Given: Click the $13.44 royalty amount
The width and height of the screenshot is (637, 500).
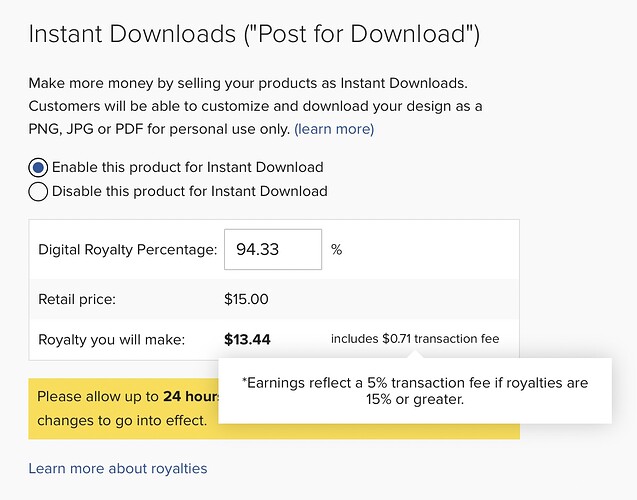Looking at the screenshot, I should tap(247, 340).
